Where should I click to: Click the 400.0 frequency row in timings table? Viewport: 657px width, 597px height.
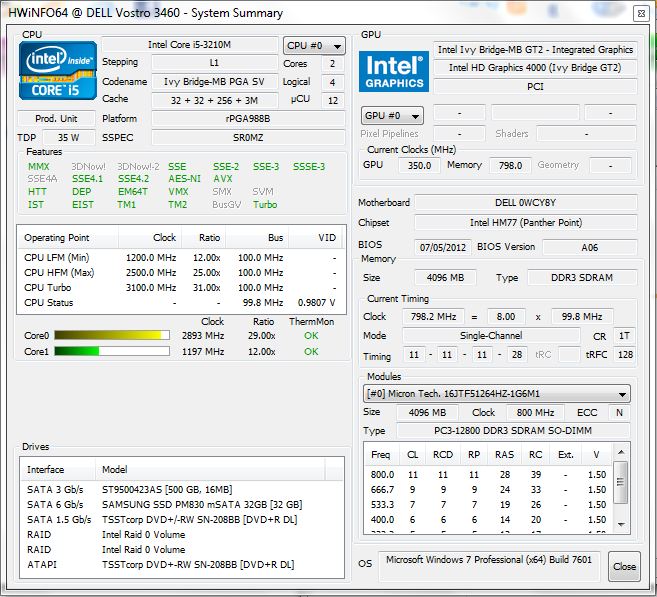click(x=489, y=520)
